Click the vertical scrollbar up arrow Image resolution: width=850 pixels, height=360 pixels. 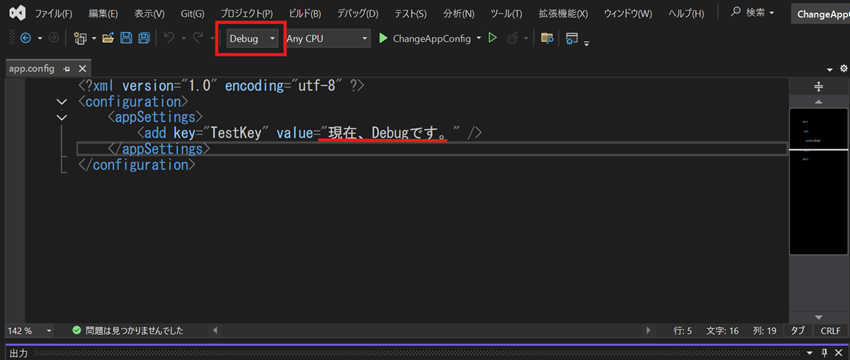(x=819, y=102)
